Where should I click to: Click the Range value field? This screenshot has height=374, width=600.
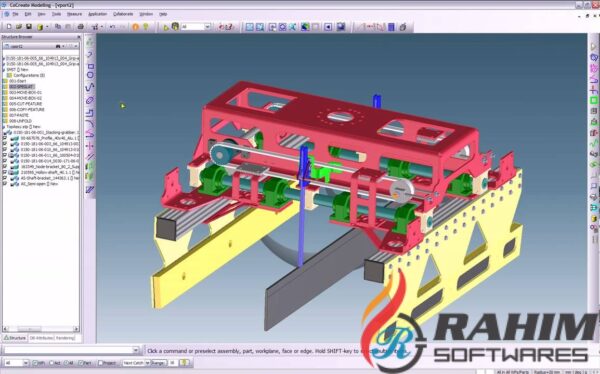[173, 363]
